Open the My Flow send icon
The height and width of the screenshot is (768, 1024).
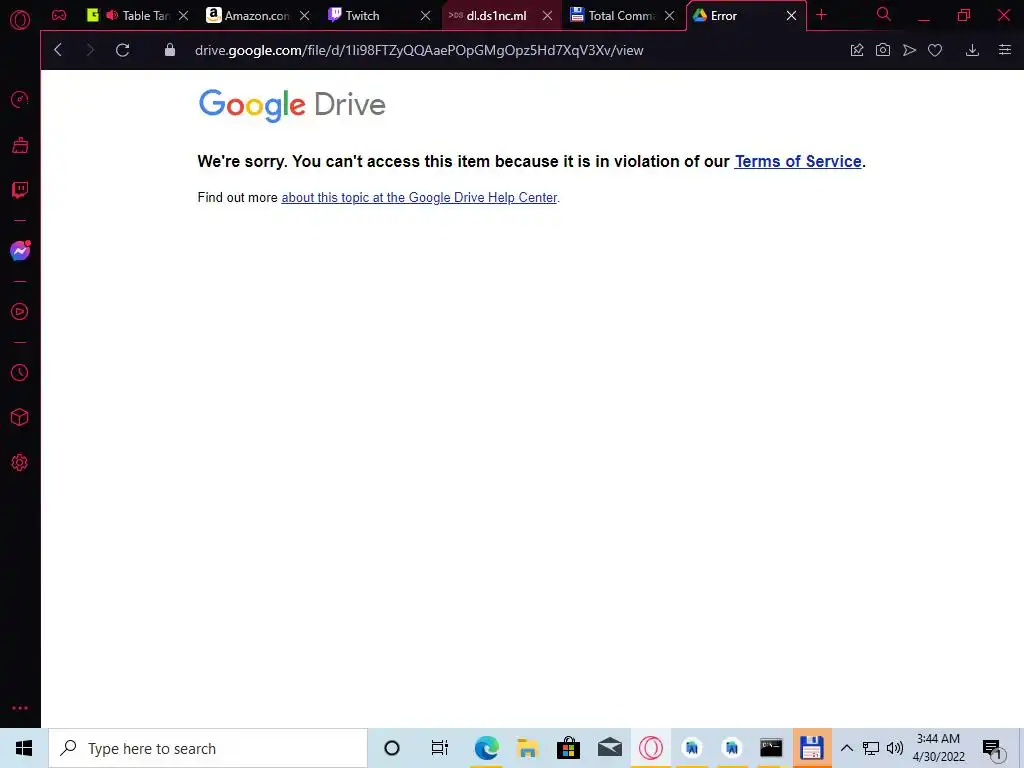pyautogui.click(x=909, y=50)
